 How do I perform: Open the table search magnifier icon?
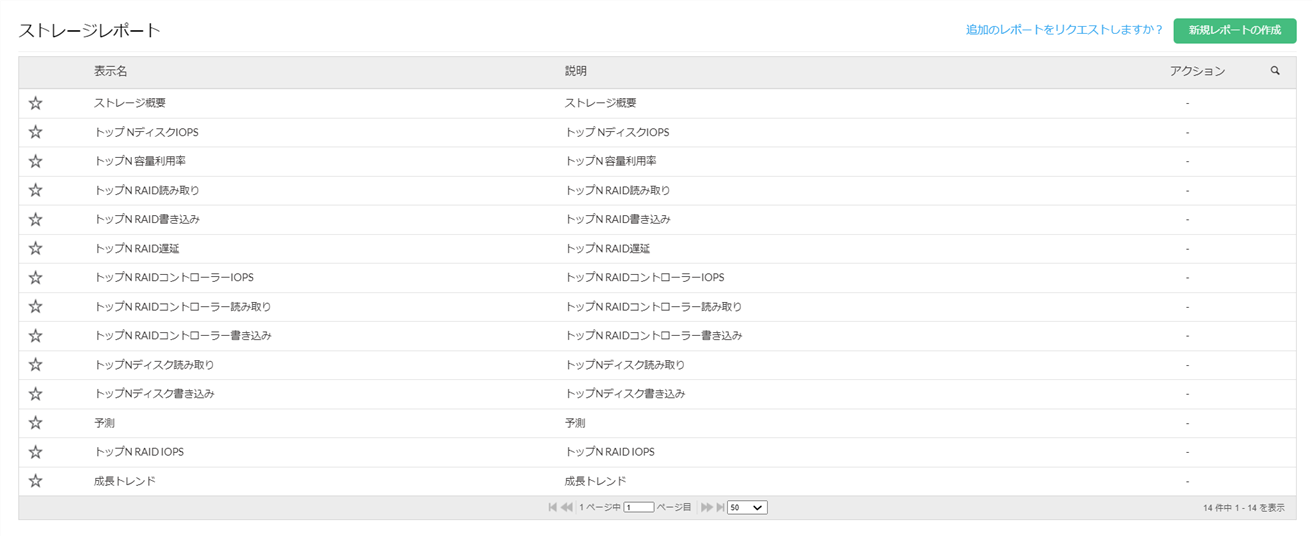(x=1275, y=71)
